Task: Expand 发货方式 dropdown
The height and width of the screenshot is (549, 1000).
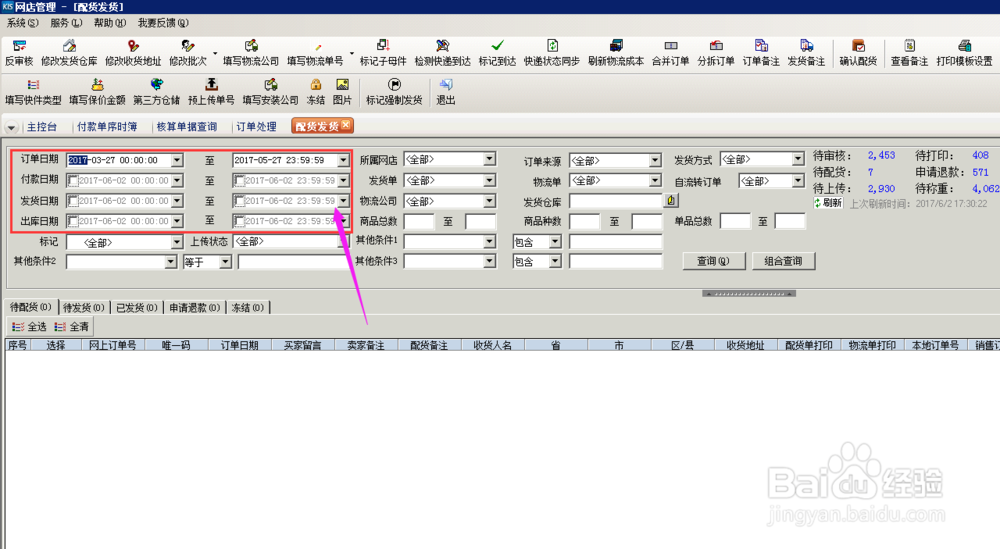Action: click(798, 159)
